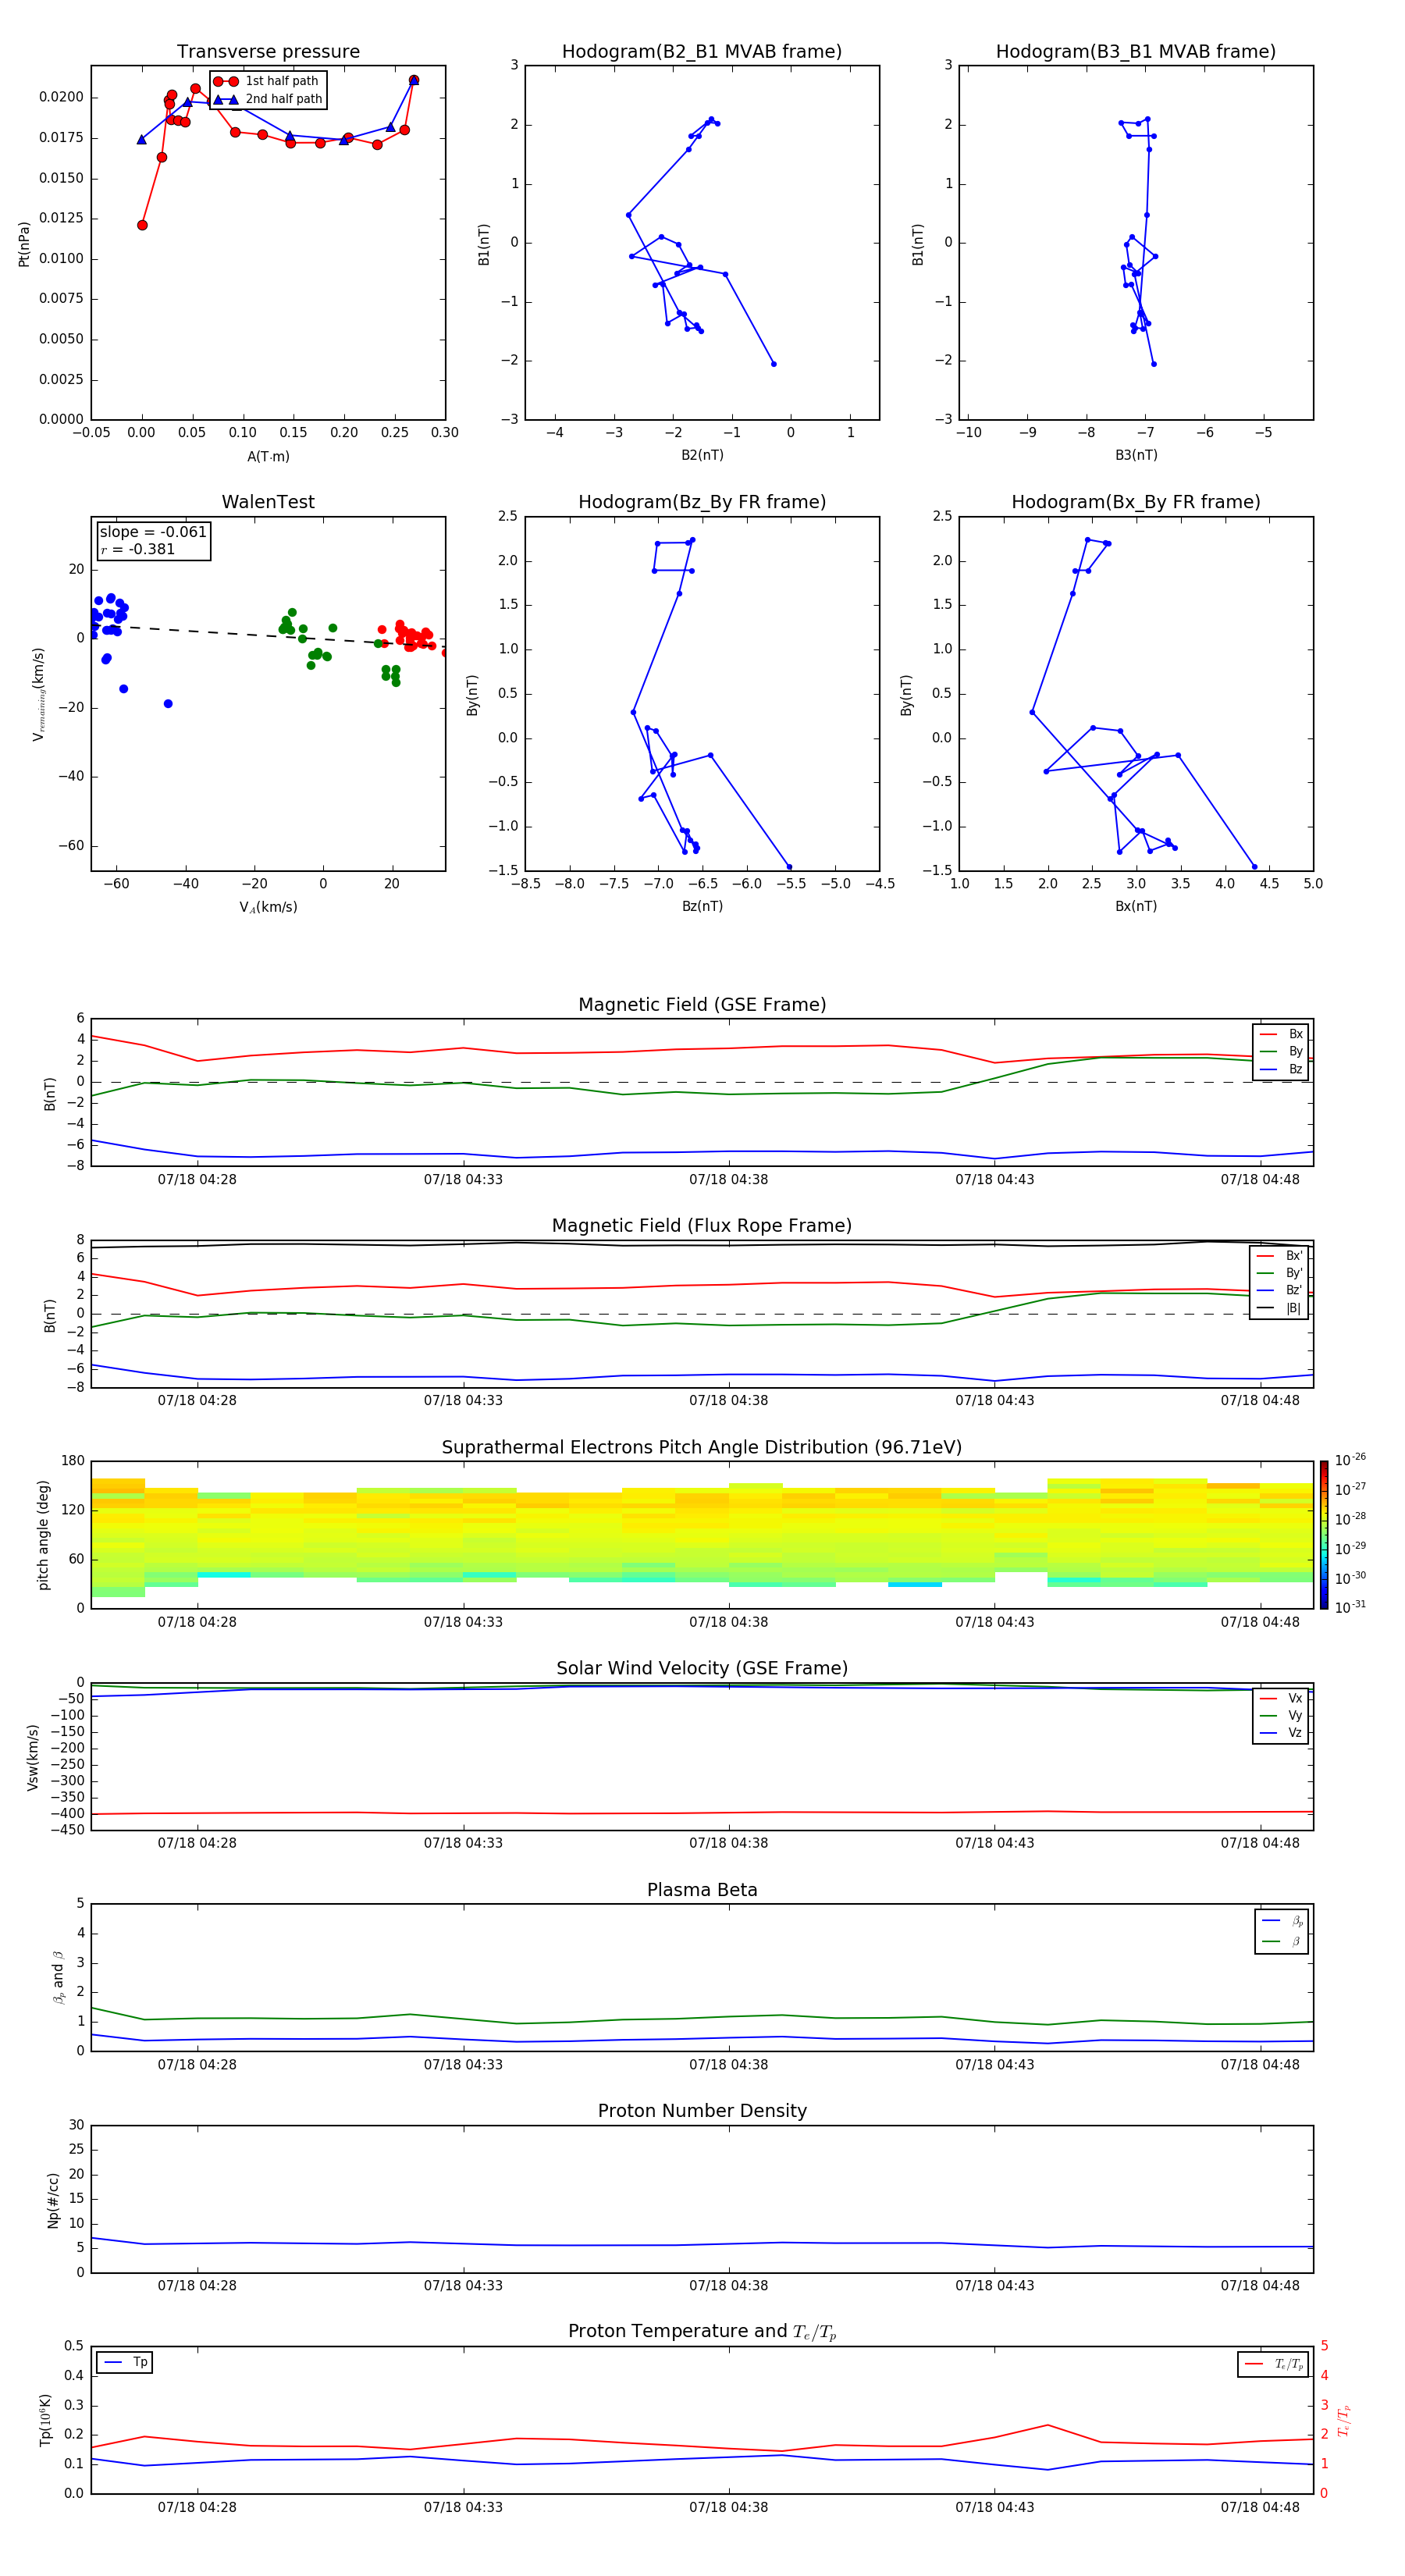This screenshot has height=2576, width=1405.
Task: Click the Suprathermal Electrons Pitch Angle Distribution title
Action: (x=702, y=1447)
